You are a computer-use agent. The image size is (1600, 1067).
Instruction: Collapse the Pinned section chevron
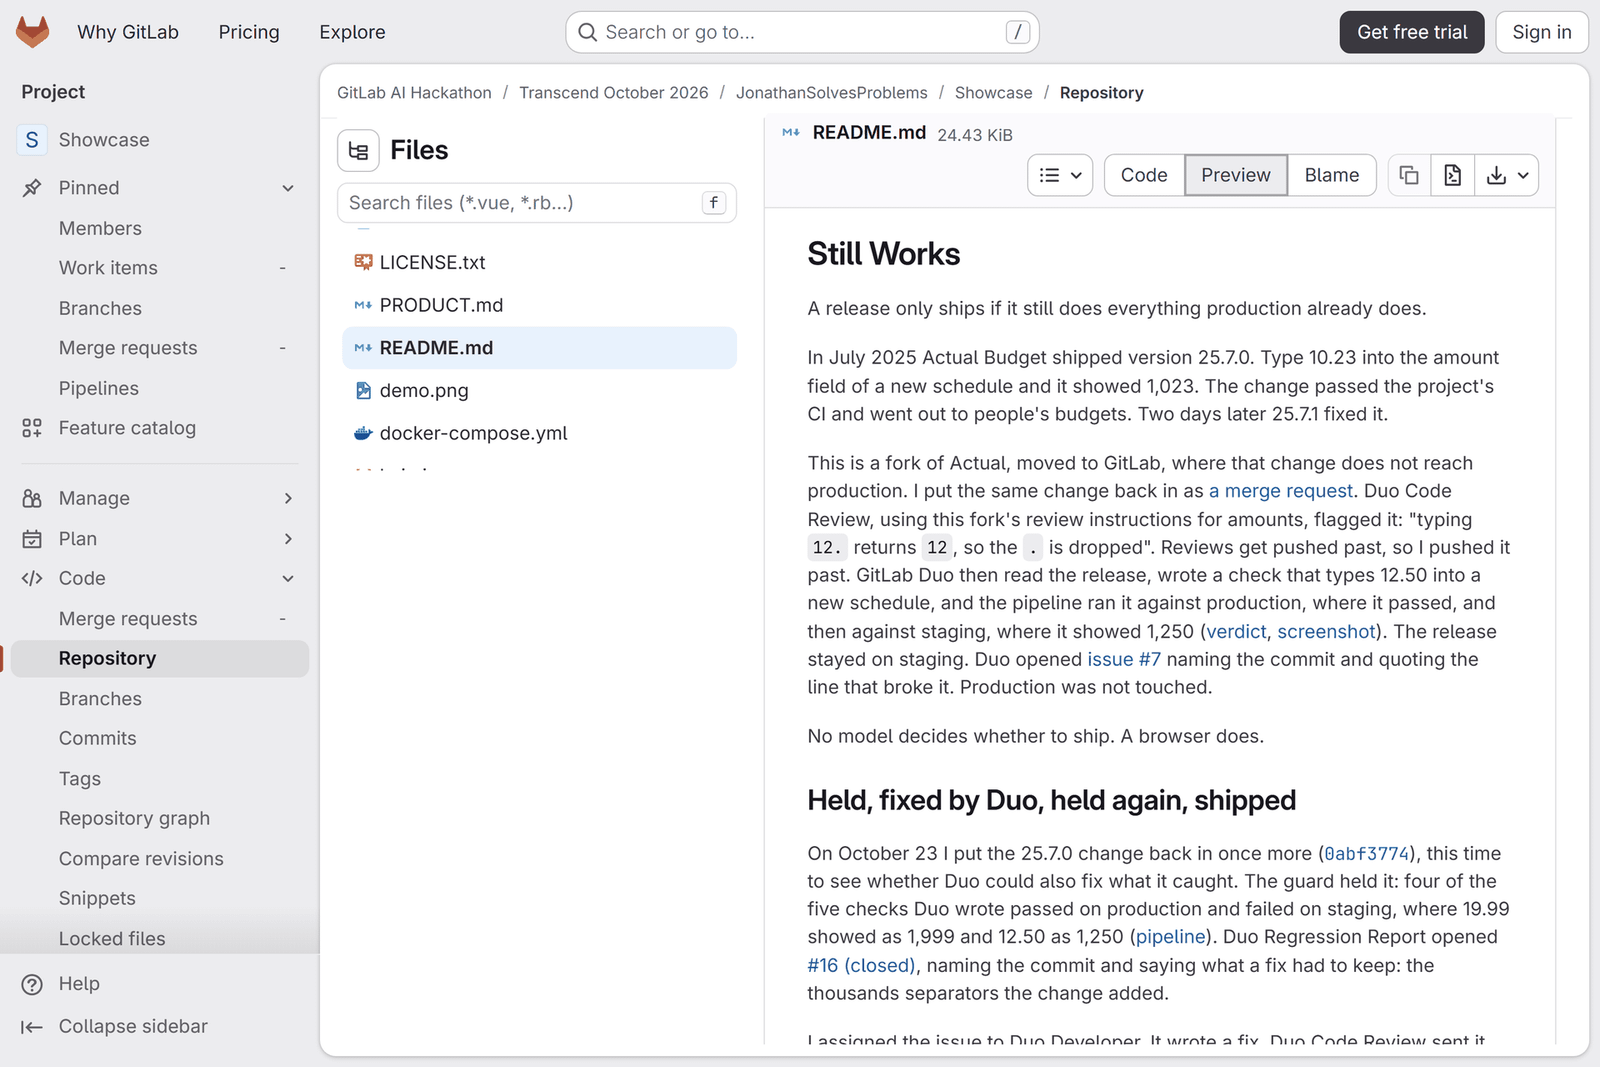point(288,188)
